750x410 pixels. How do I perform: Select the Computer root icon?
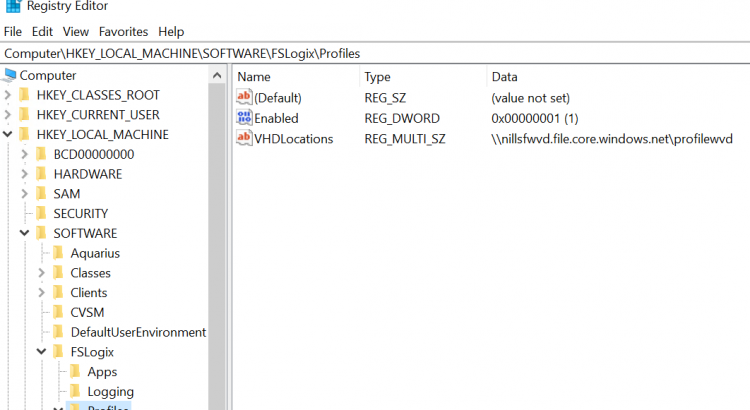coord(10,75)
